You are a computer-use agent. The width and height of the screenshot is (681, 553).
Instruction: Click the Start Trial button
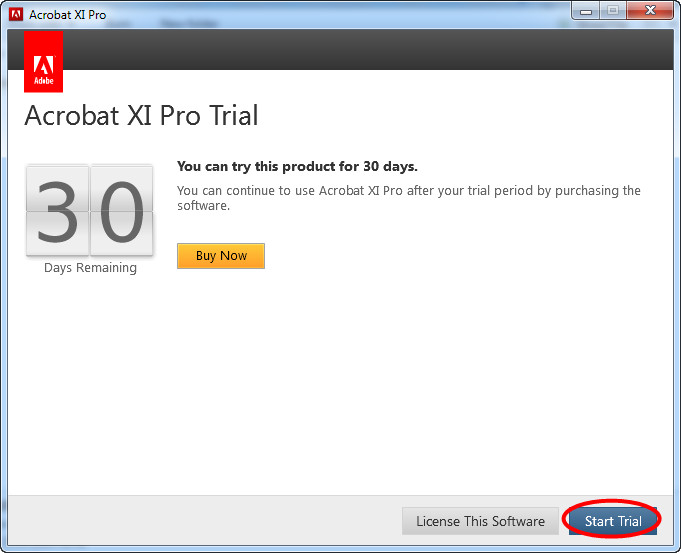tap(612, 520)
